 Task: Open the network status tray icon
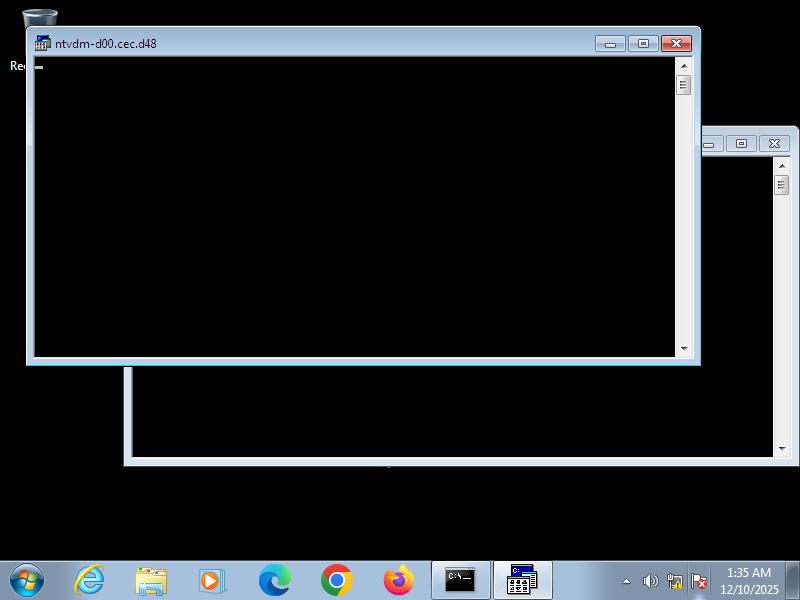[675, 581]
